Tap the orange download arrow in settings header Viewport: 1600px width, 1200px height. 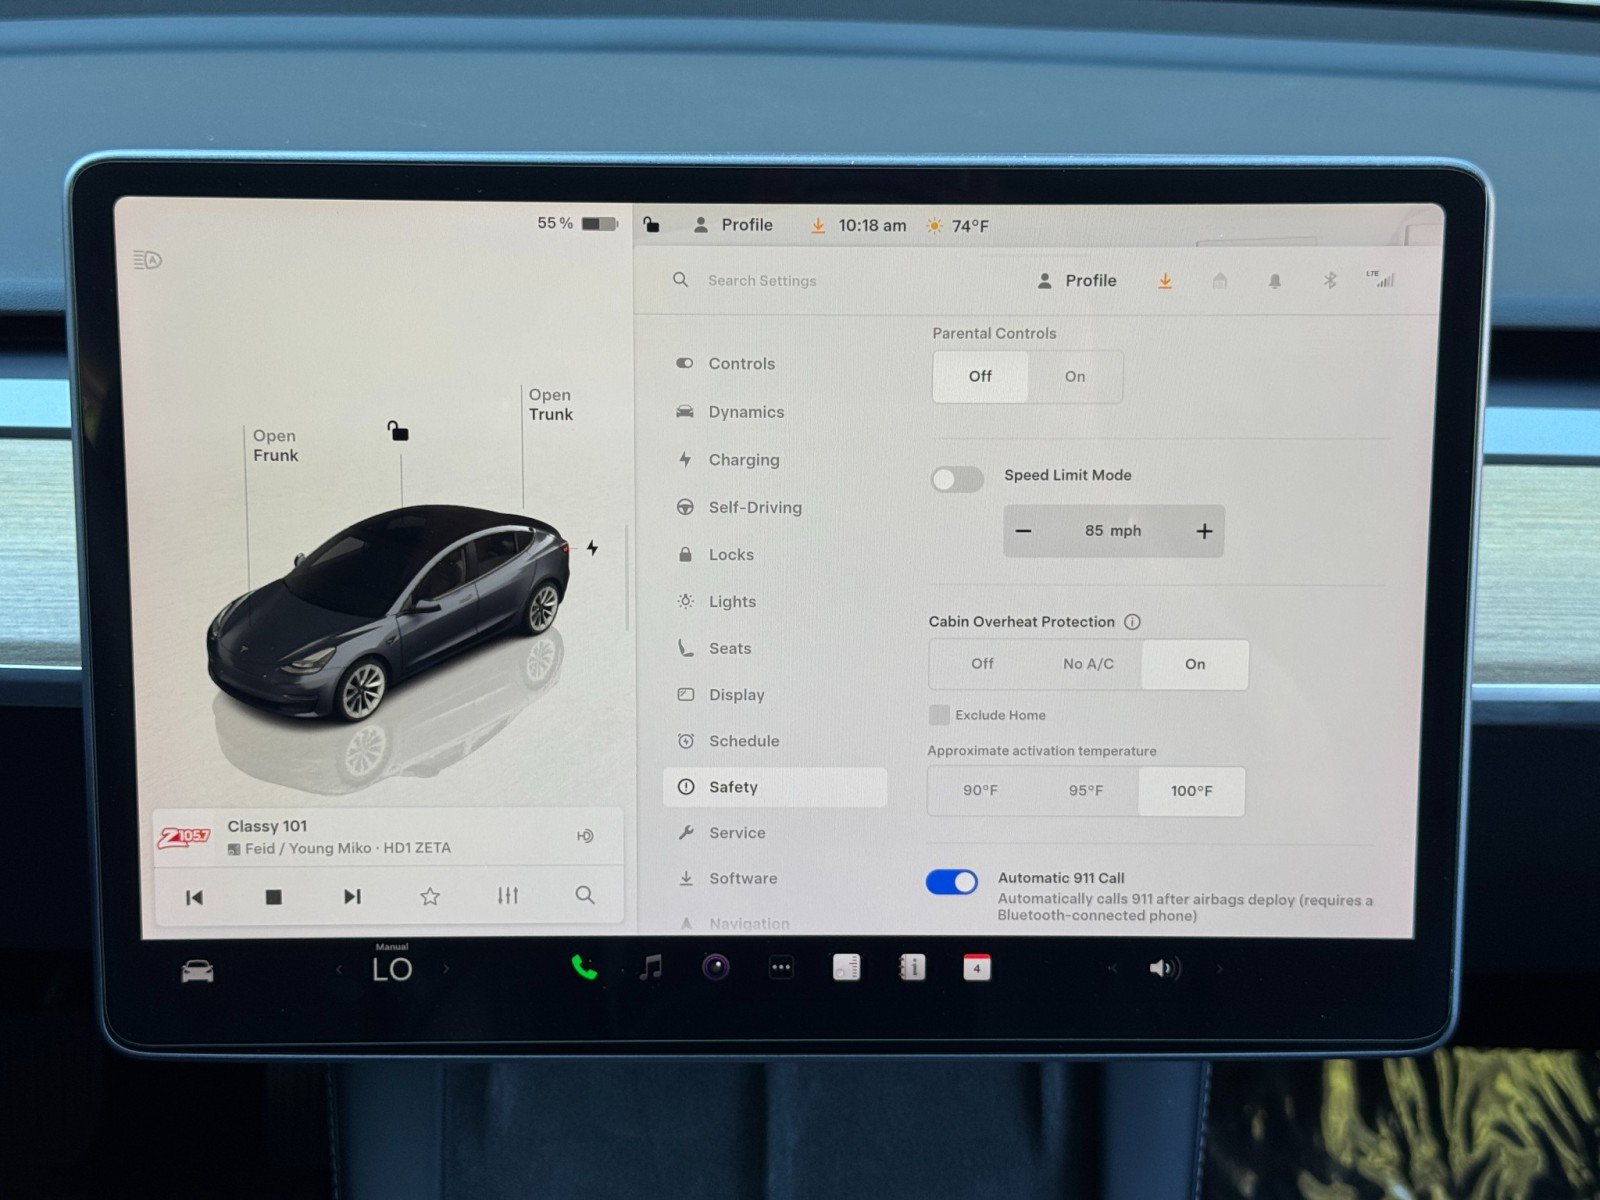[1165, 281]
